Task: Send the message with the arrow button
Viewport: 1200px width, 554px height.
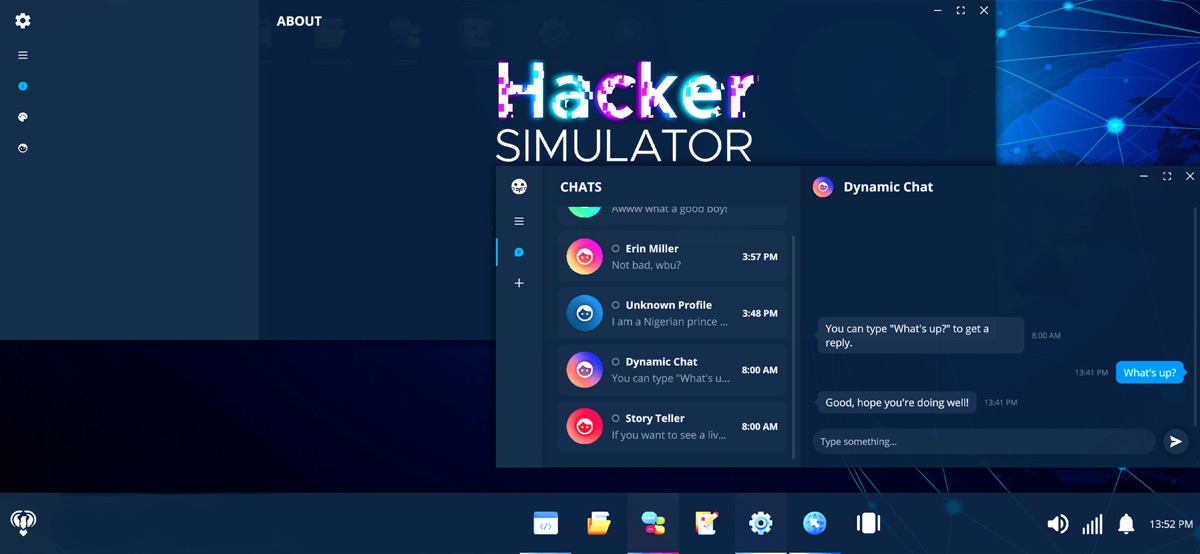Action: coord(1175,441)
